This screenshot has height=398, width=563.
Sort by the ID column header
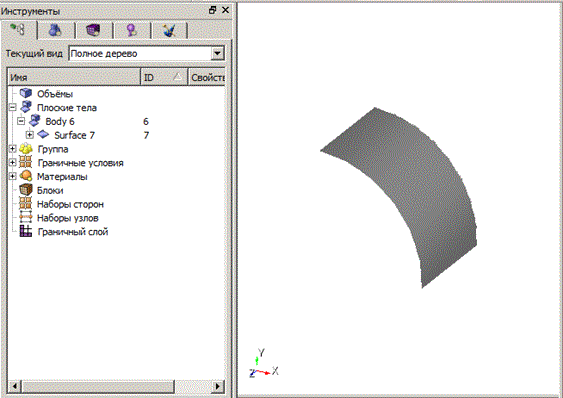(x=164, y=77)
